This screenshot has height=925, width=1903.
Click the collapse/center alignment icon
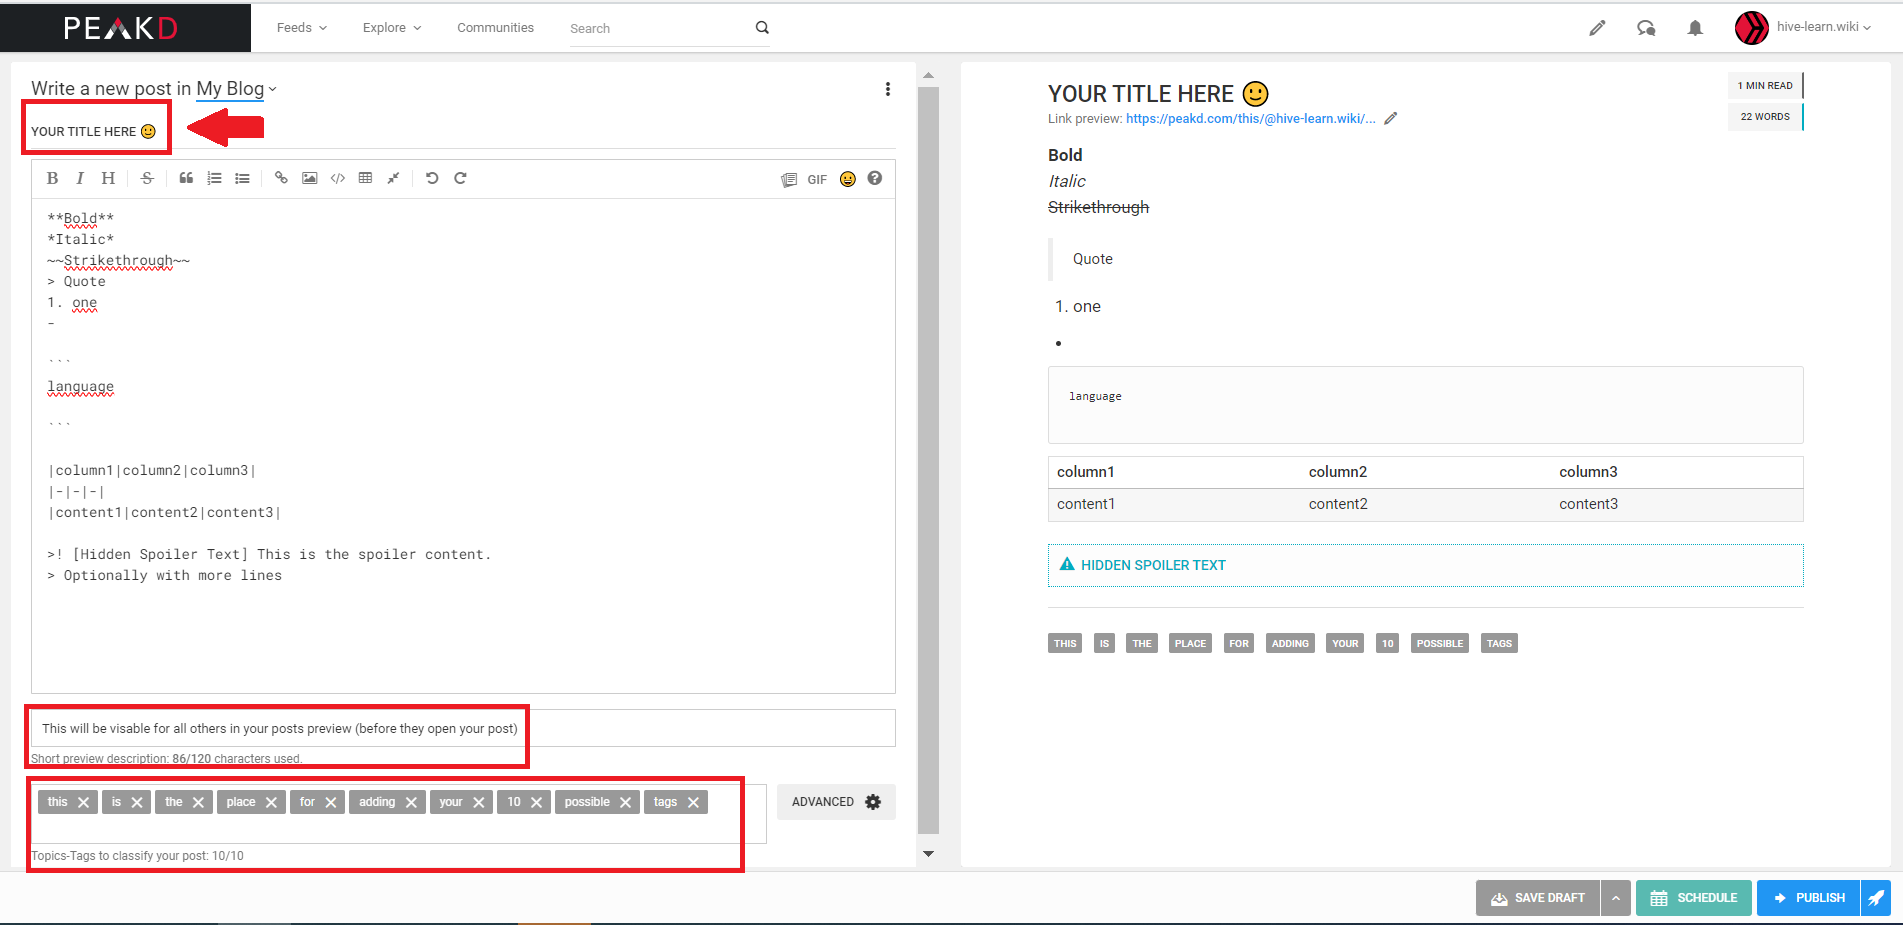pyautogui.click(x=394, y=178)
